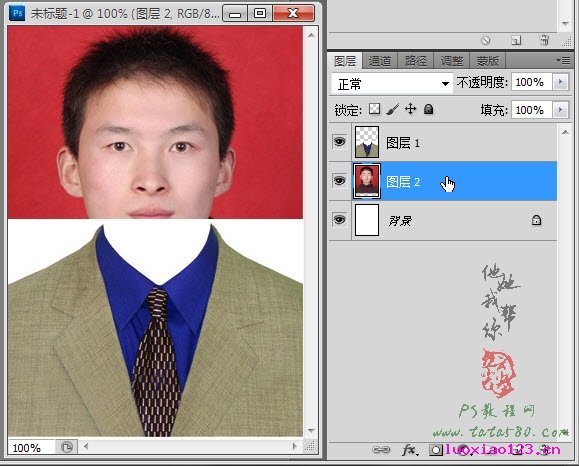The image size is (579, 466).
Task: Toggle lock all padlock icon
Action: [x=428, y=109]
